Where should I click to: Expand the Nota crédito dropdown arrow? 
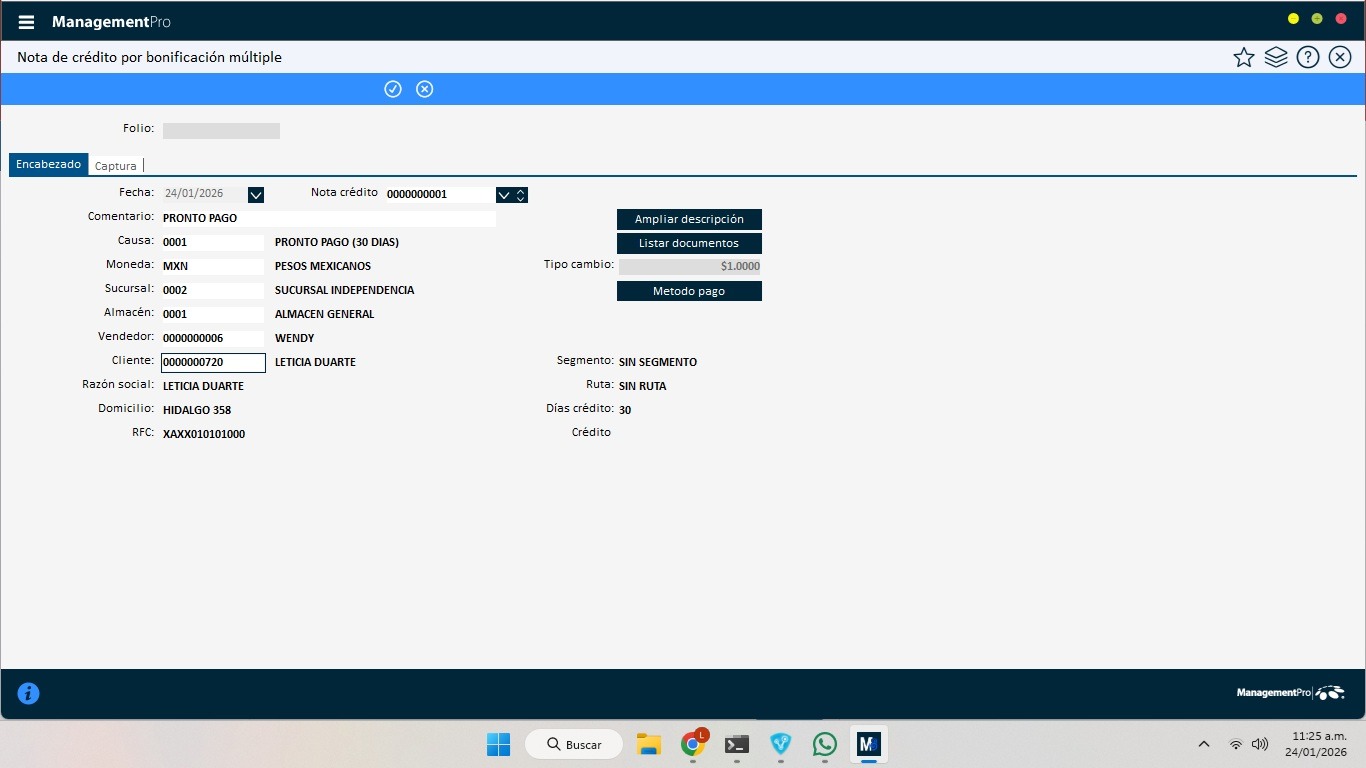[504, 195]
